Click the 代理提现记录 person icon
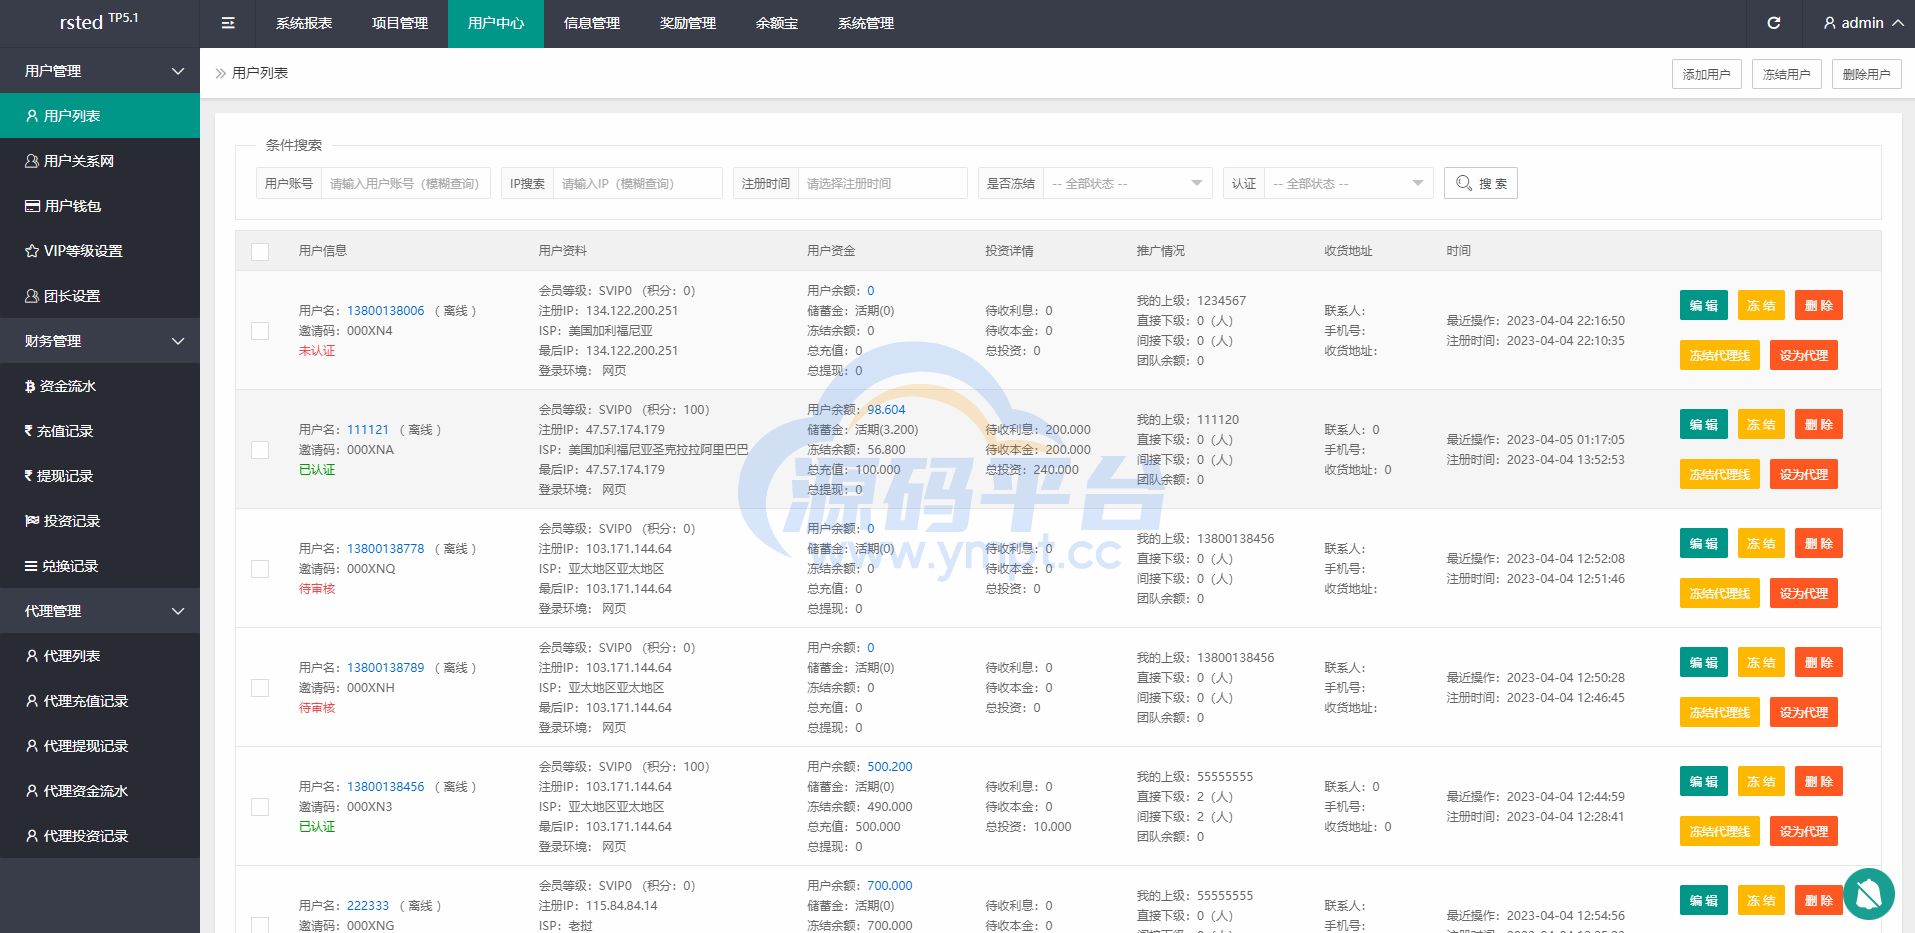 32,746
